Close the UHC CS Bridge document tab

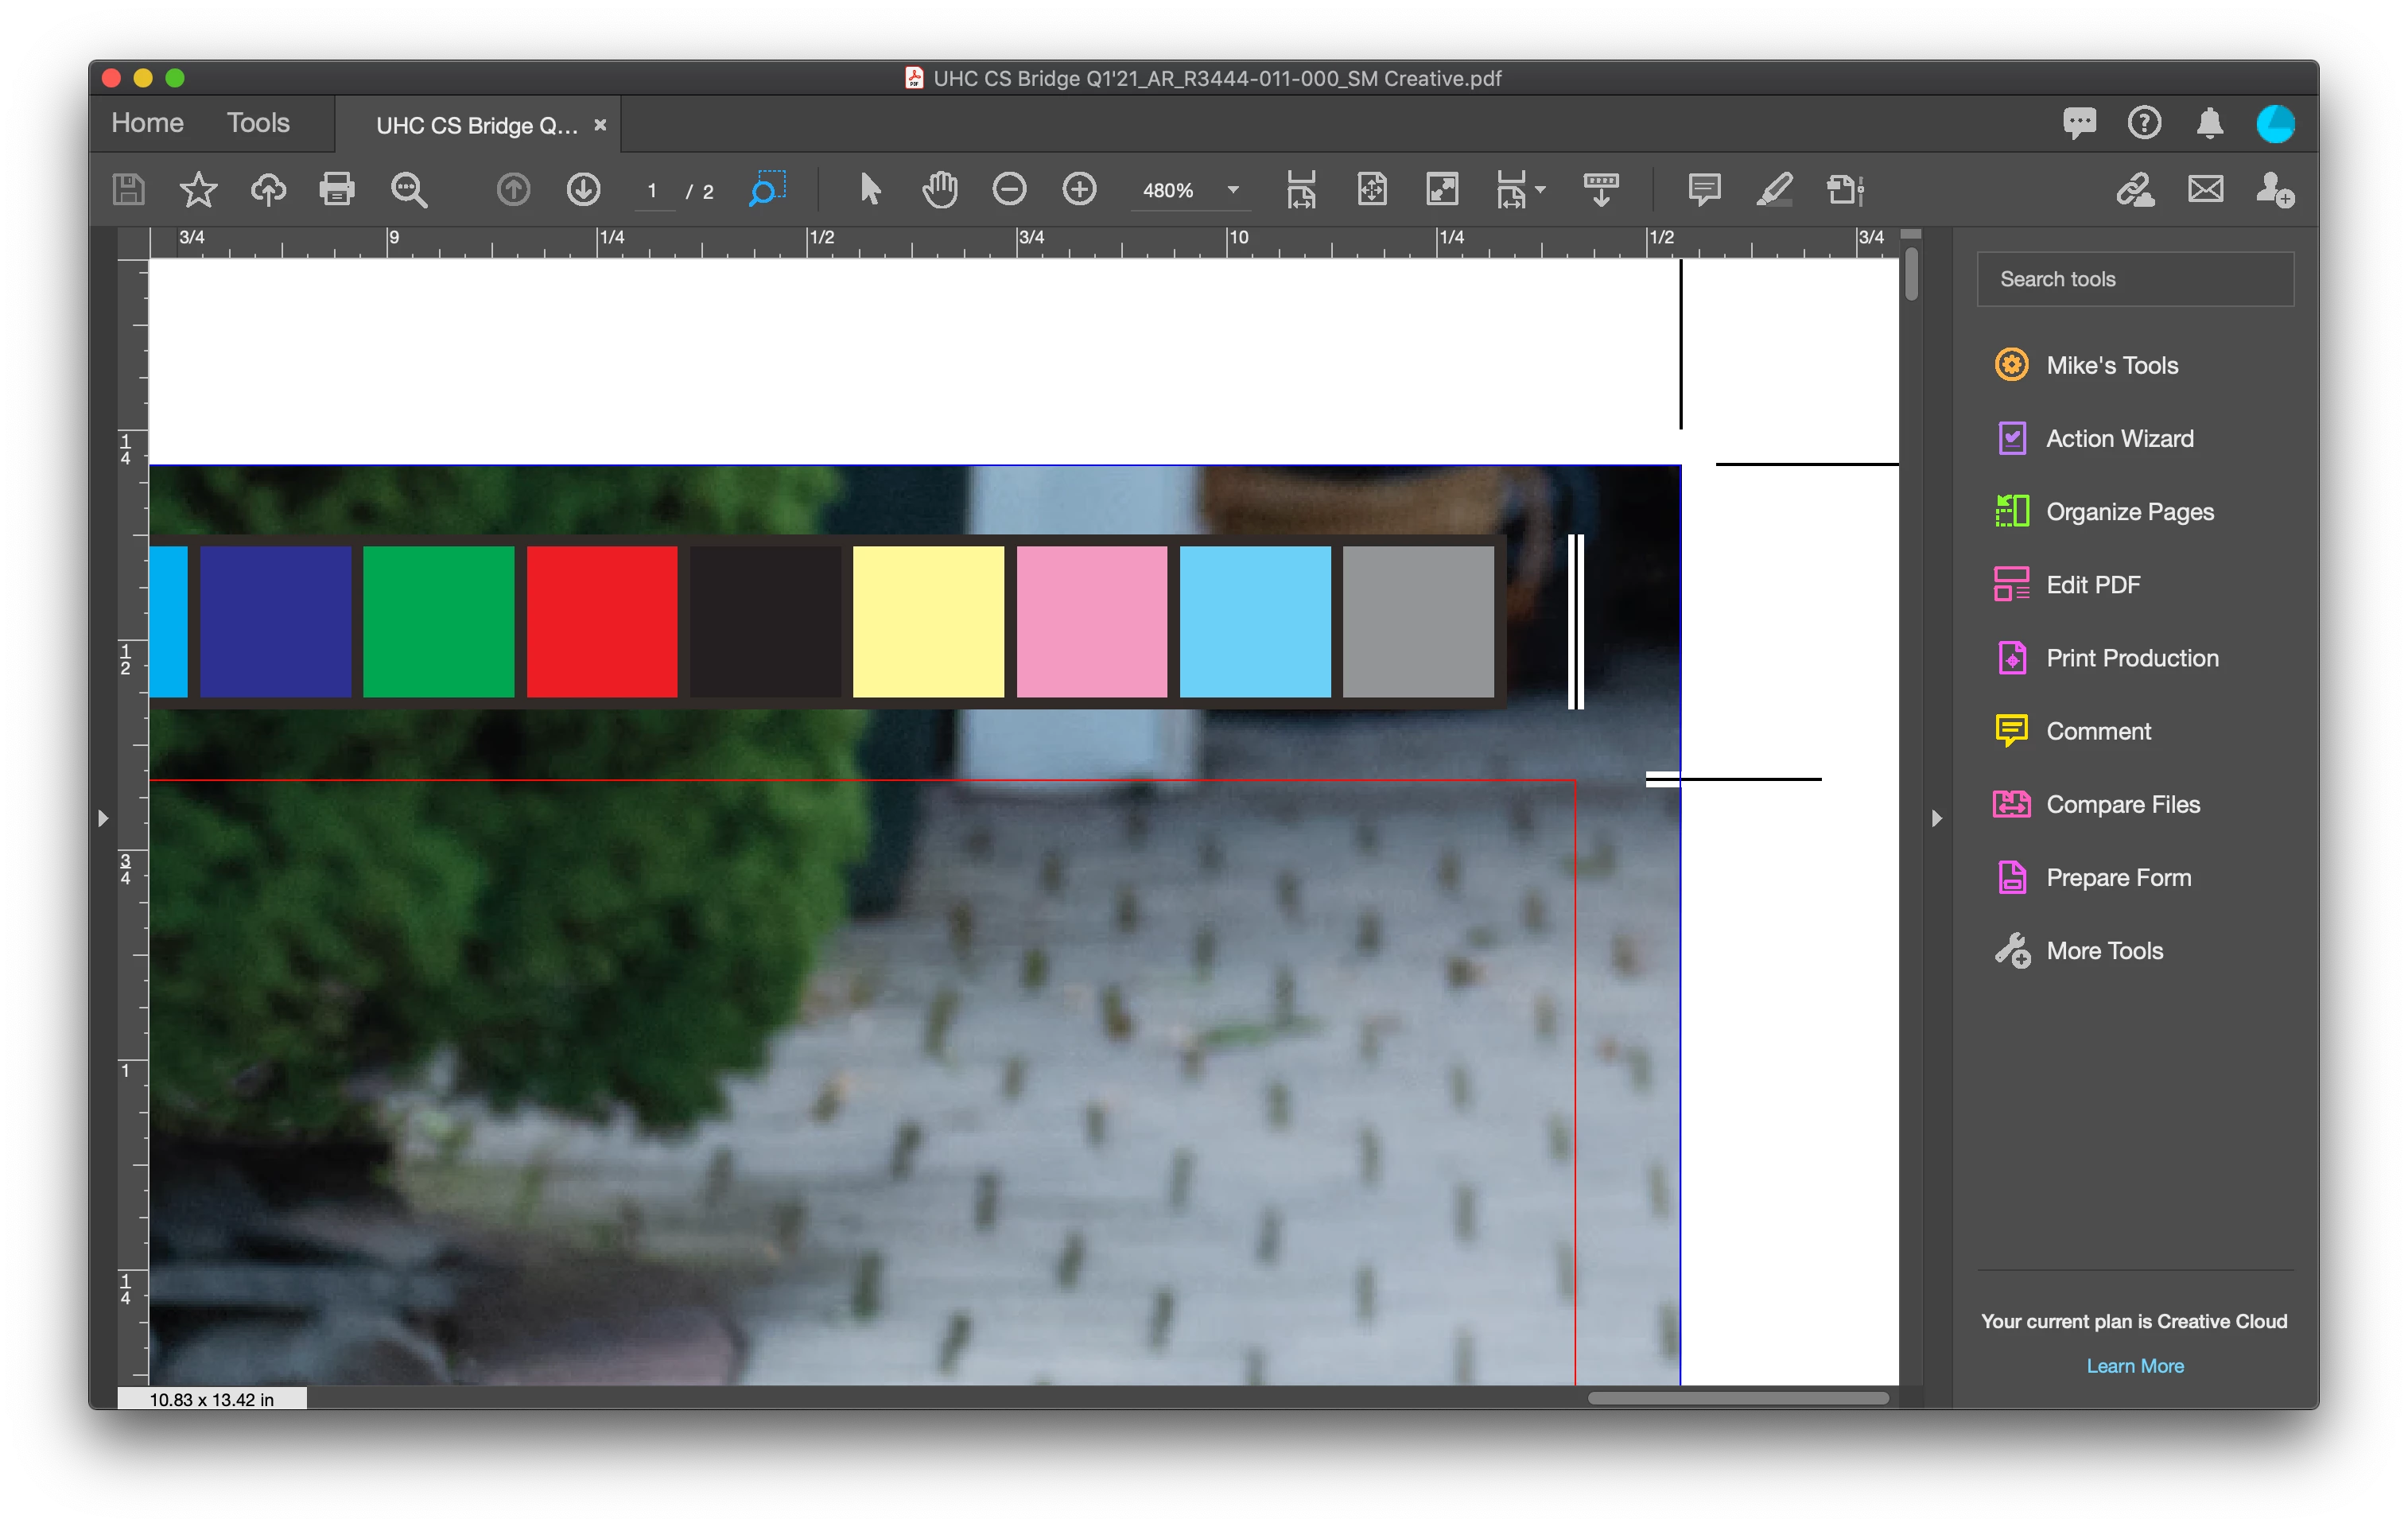tap(600, 125)
